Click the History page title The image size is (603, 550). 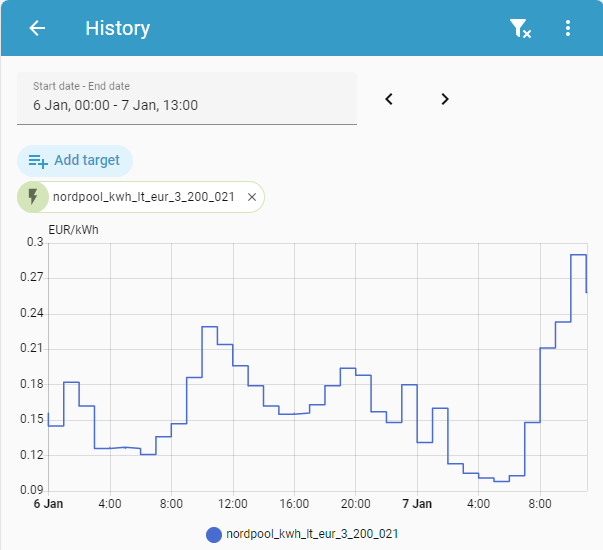point(118,28)
